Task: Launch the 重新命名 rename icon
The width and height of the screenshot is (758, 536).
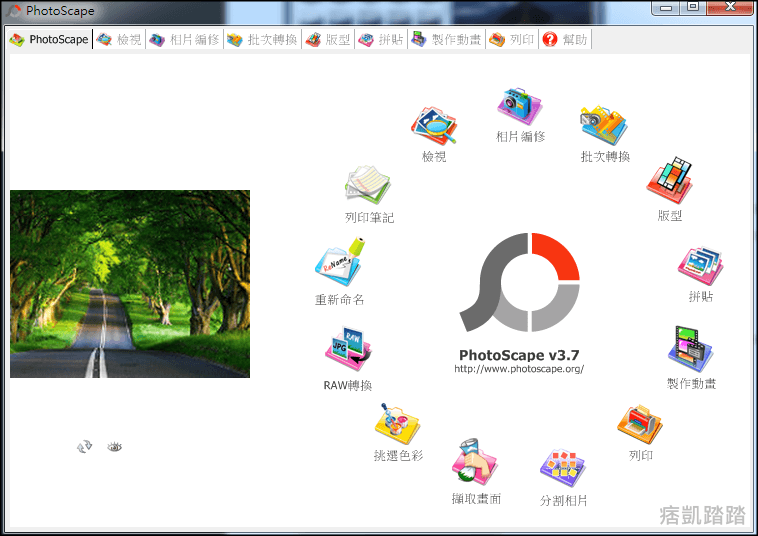Action: (339, 261)
